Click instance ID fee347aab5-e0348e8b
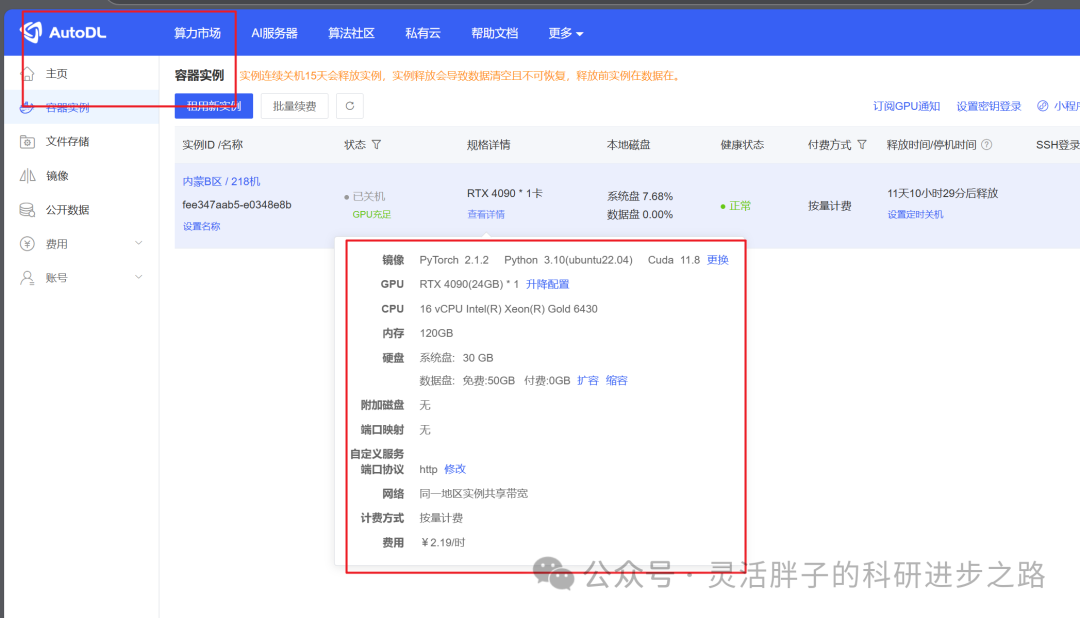The image size is (1080, 618). [237, 205]
